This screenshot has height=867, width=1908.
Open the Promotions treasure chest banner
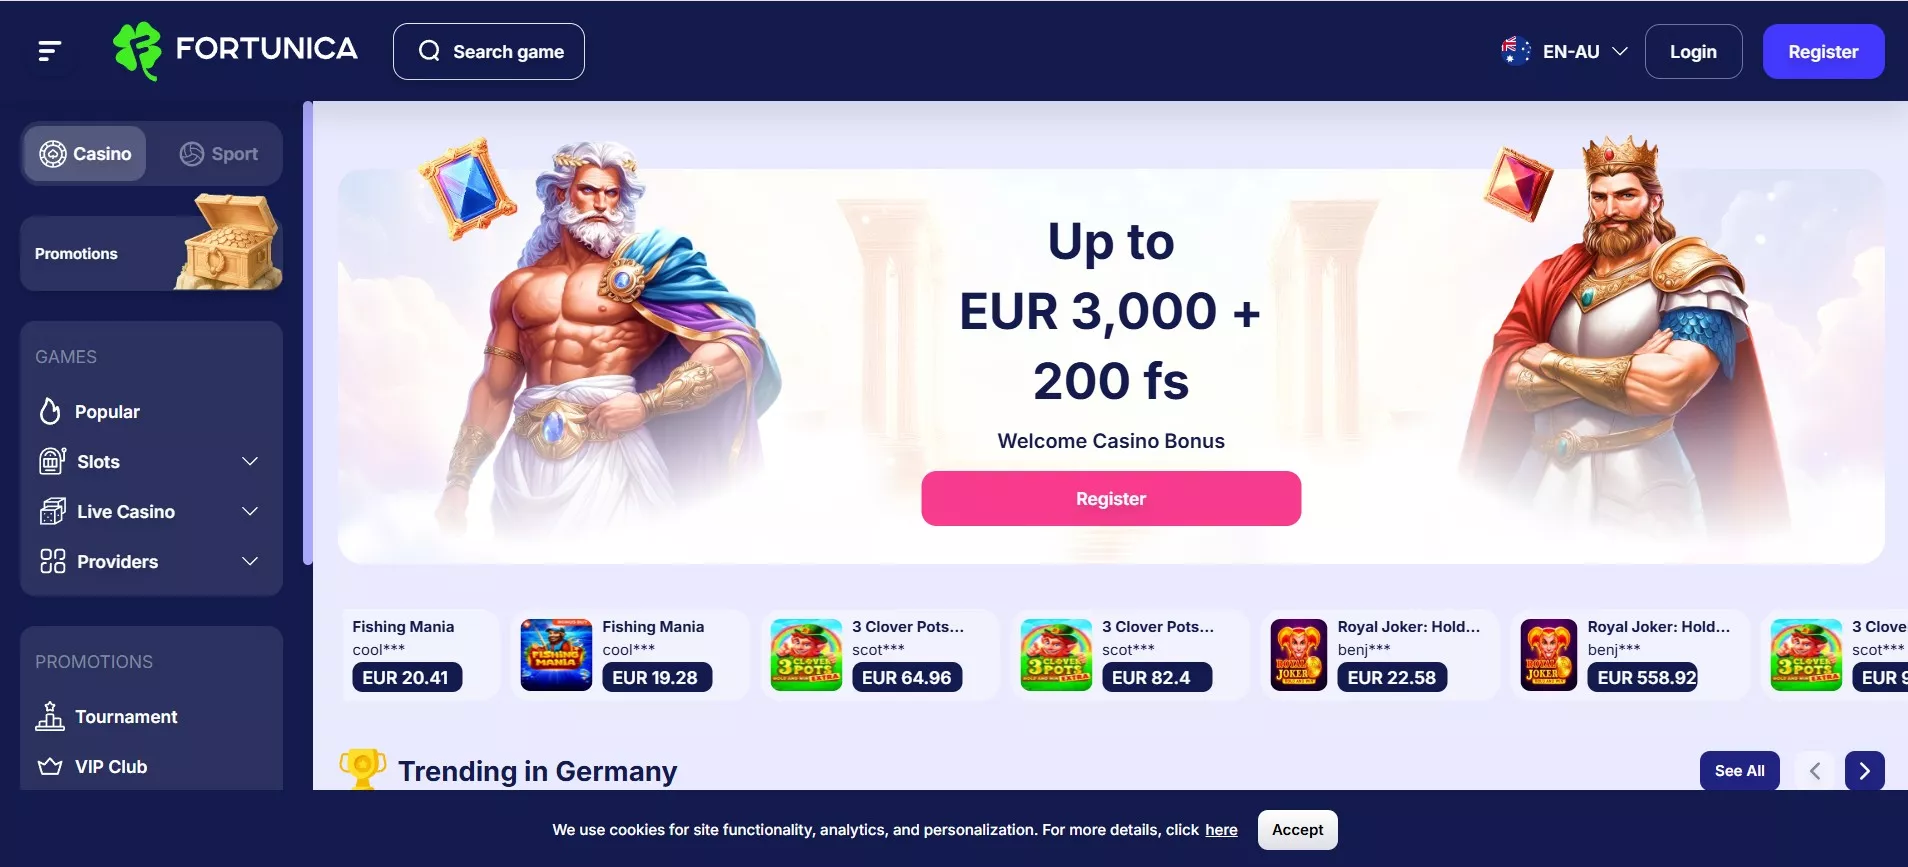click(151, 254)
